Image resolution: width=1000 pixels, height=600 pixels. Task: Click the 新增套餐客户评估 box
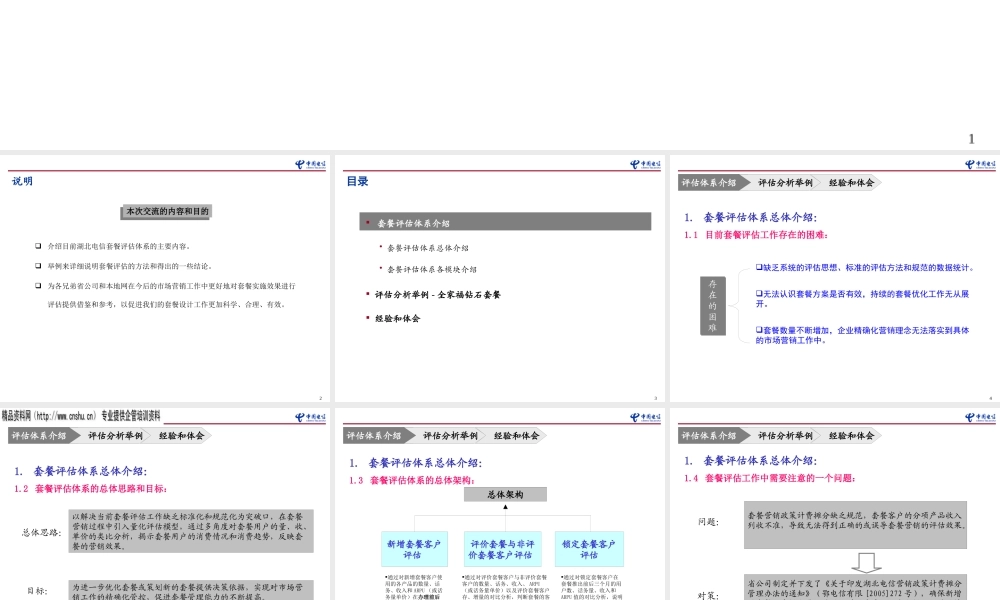coord(414,549)
